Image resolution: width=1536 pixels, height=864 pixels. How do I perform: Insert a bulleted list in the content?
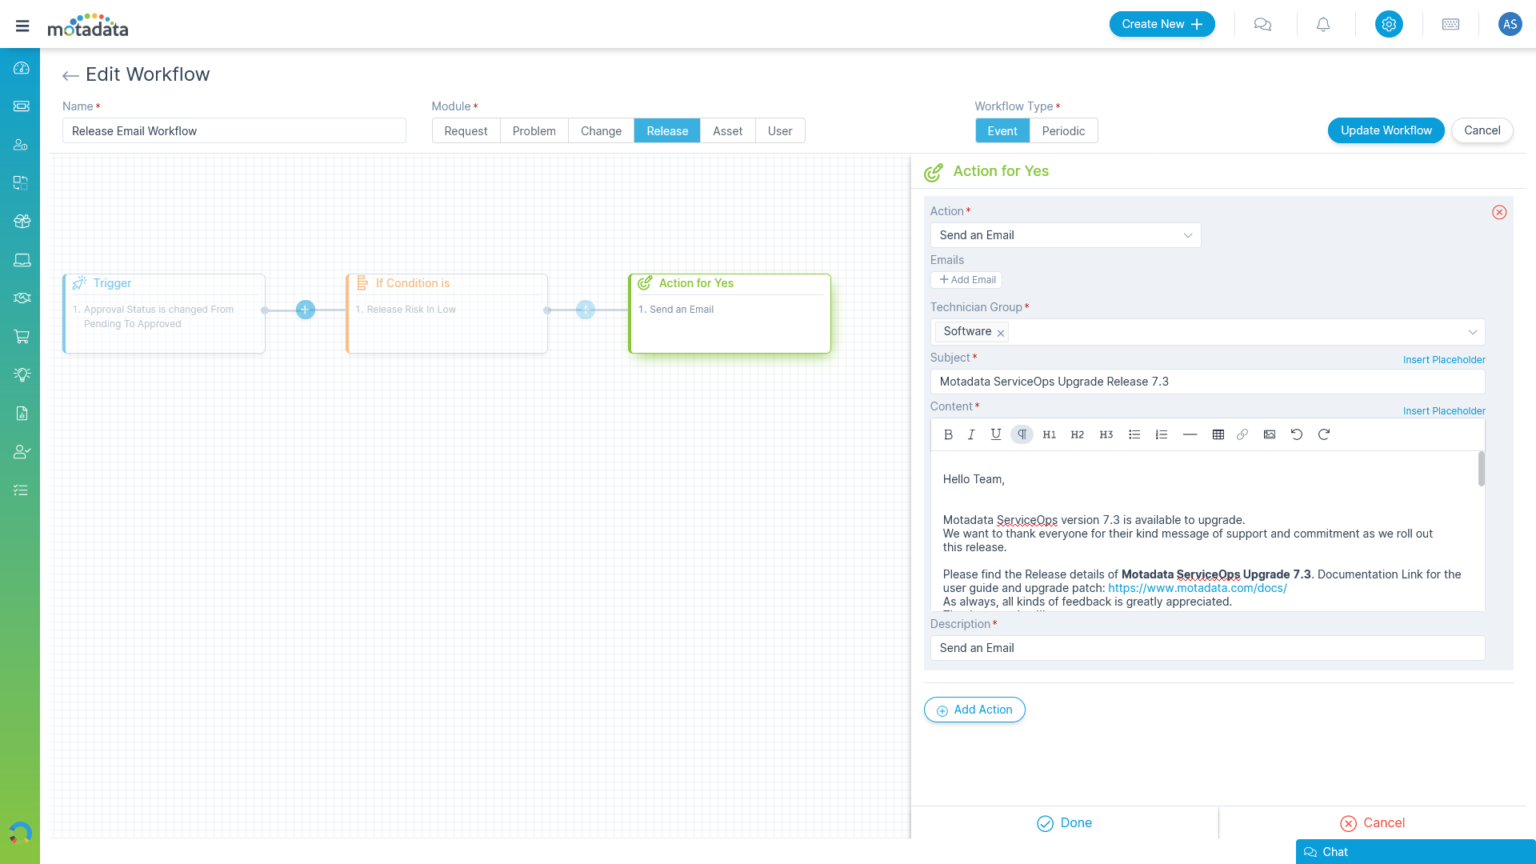point(1134,434)
